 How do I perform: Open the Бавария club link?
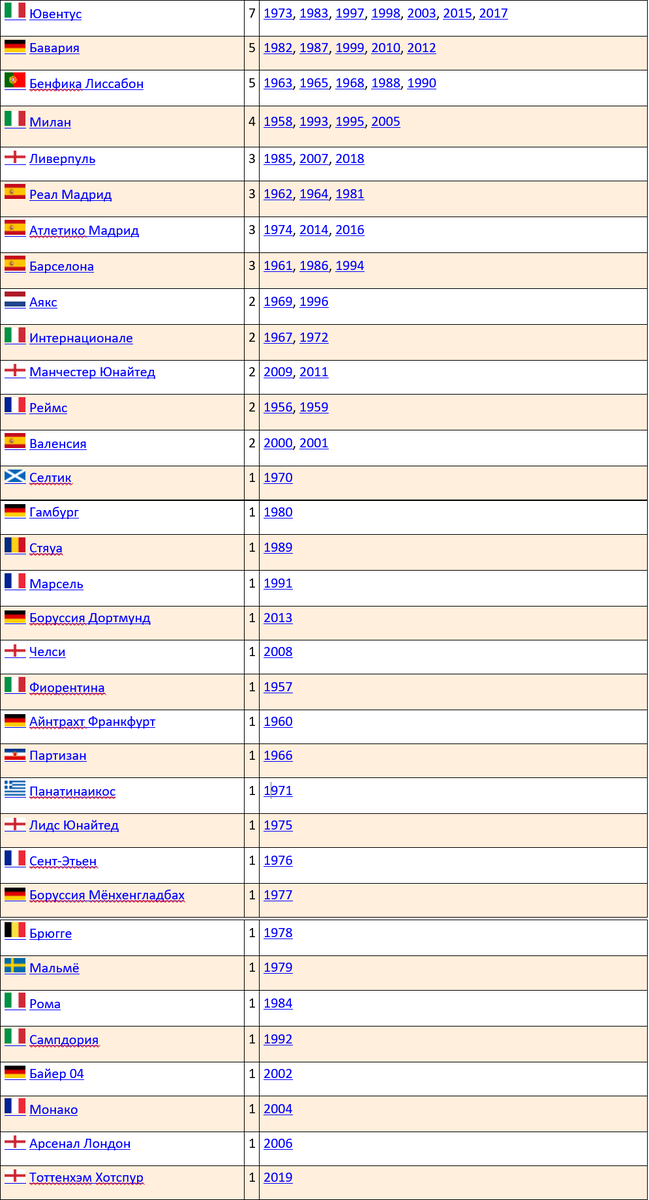pyautogui.click(x=55, y=48)
